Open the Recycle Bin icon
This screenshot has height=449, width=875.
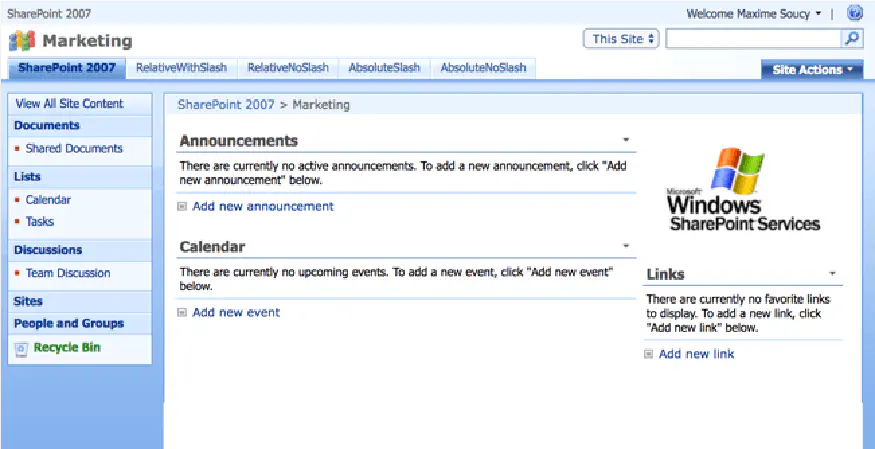click(22, 348)
